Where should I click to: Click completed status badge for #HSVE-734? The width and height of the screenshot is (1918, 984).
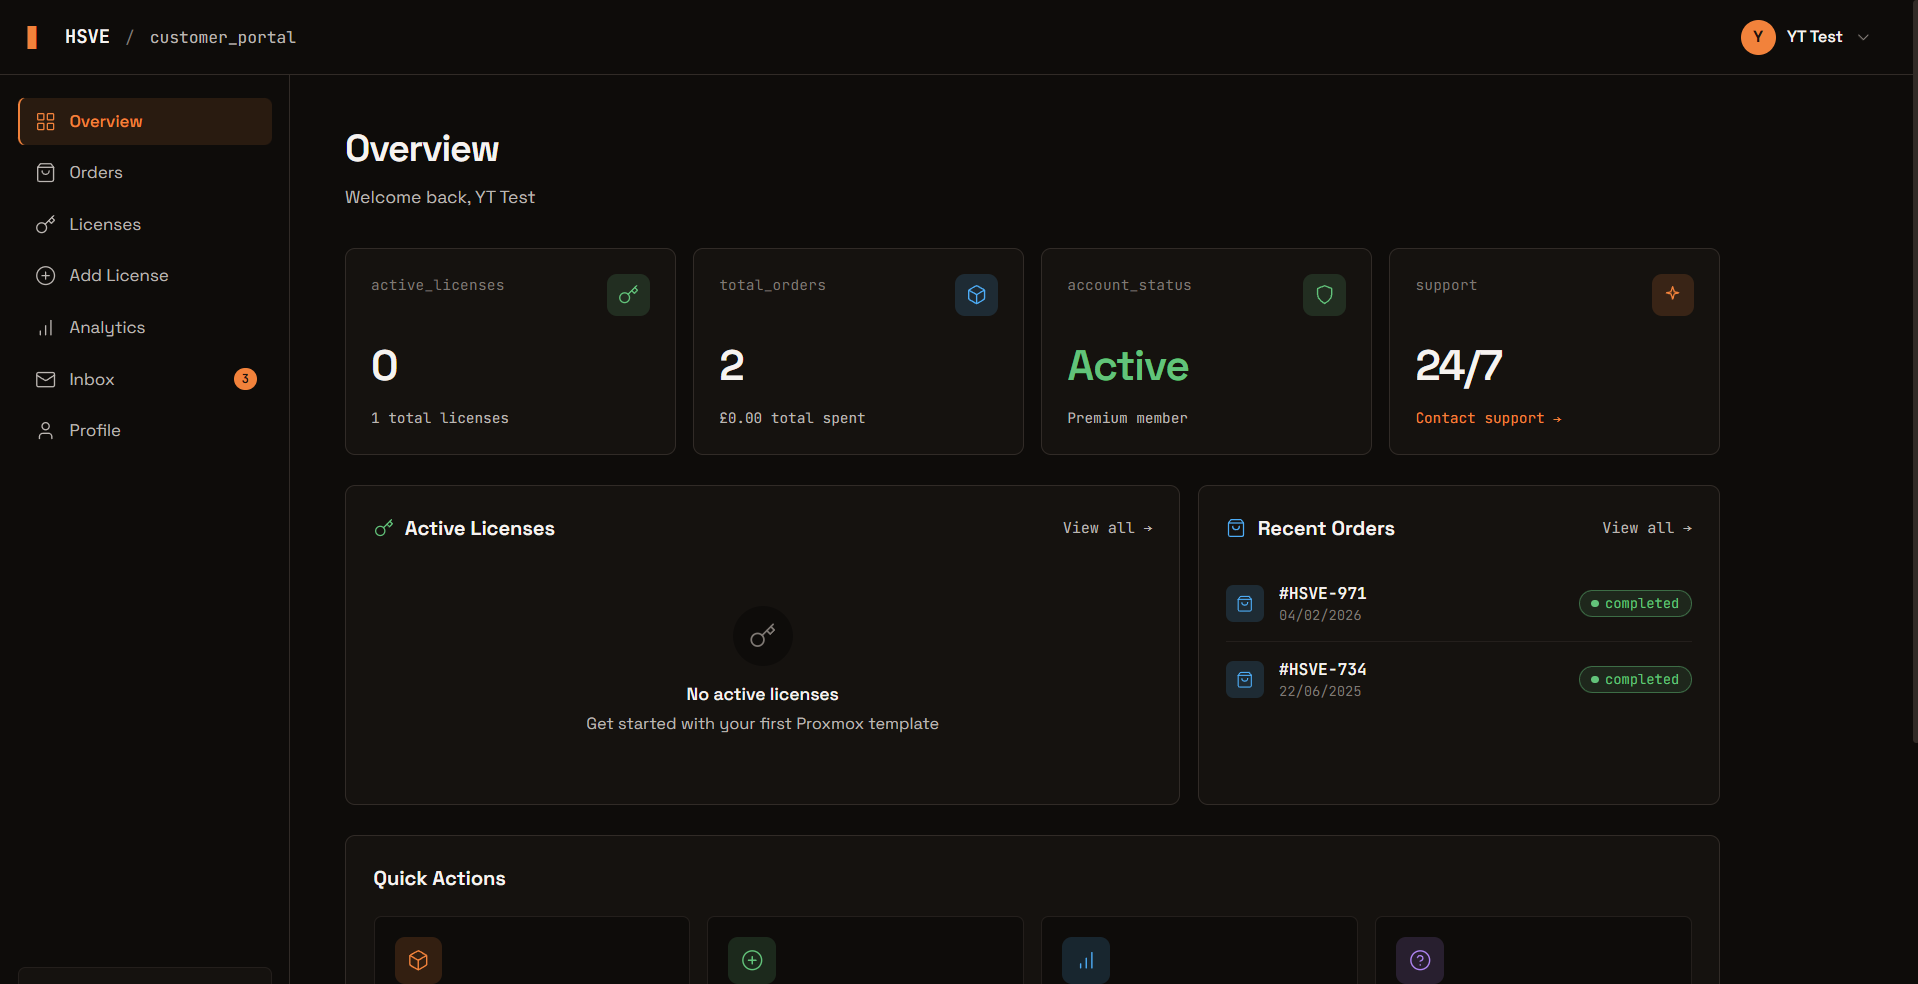[1635, 680]
